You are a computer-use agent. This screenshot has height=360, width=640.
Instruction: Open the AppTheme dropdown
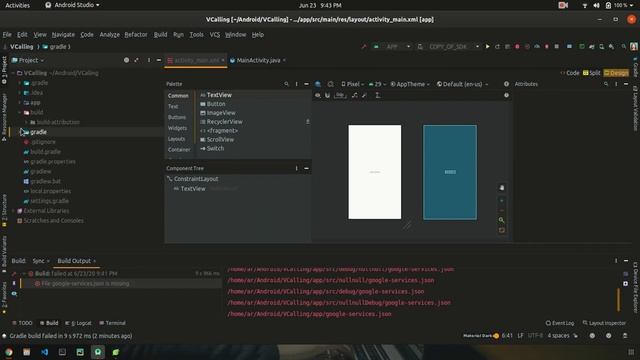tap(410, 84)
